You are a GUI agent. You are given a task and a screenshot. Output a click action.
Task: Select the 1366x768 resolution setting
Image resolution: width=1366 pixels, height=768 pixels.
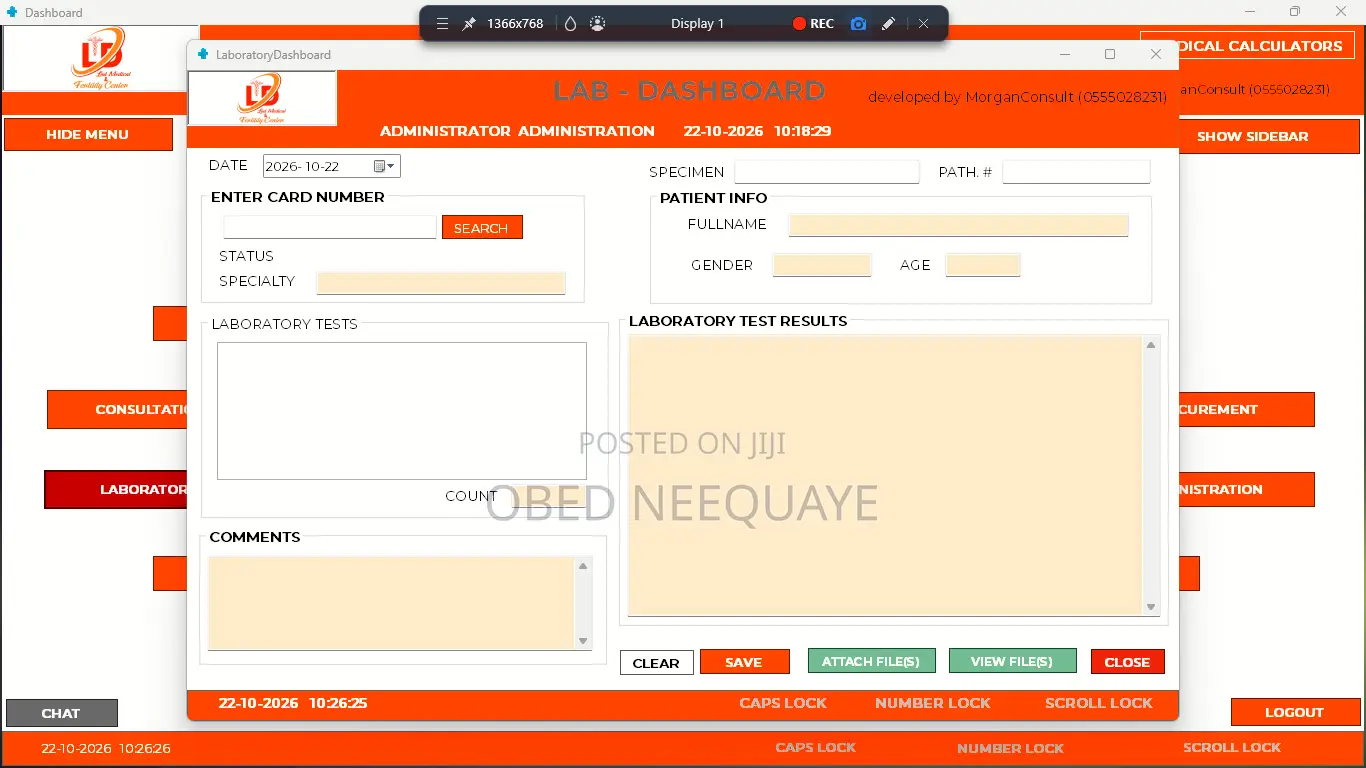point(515,23)
